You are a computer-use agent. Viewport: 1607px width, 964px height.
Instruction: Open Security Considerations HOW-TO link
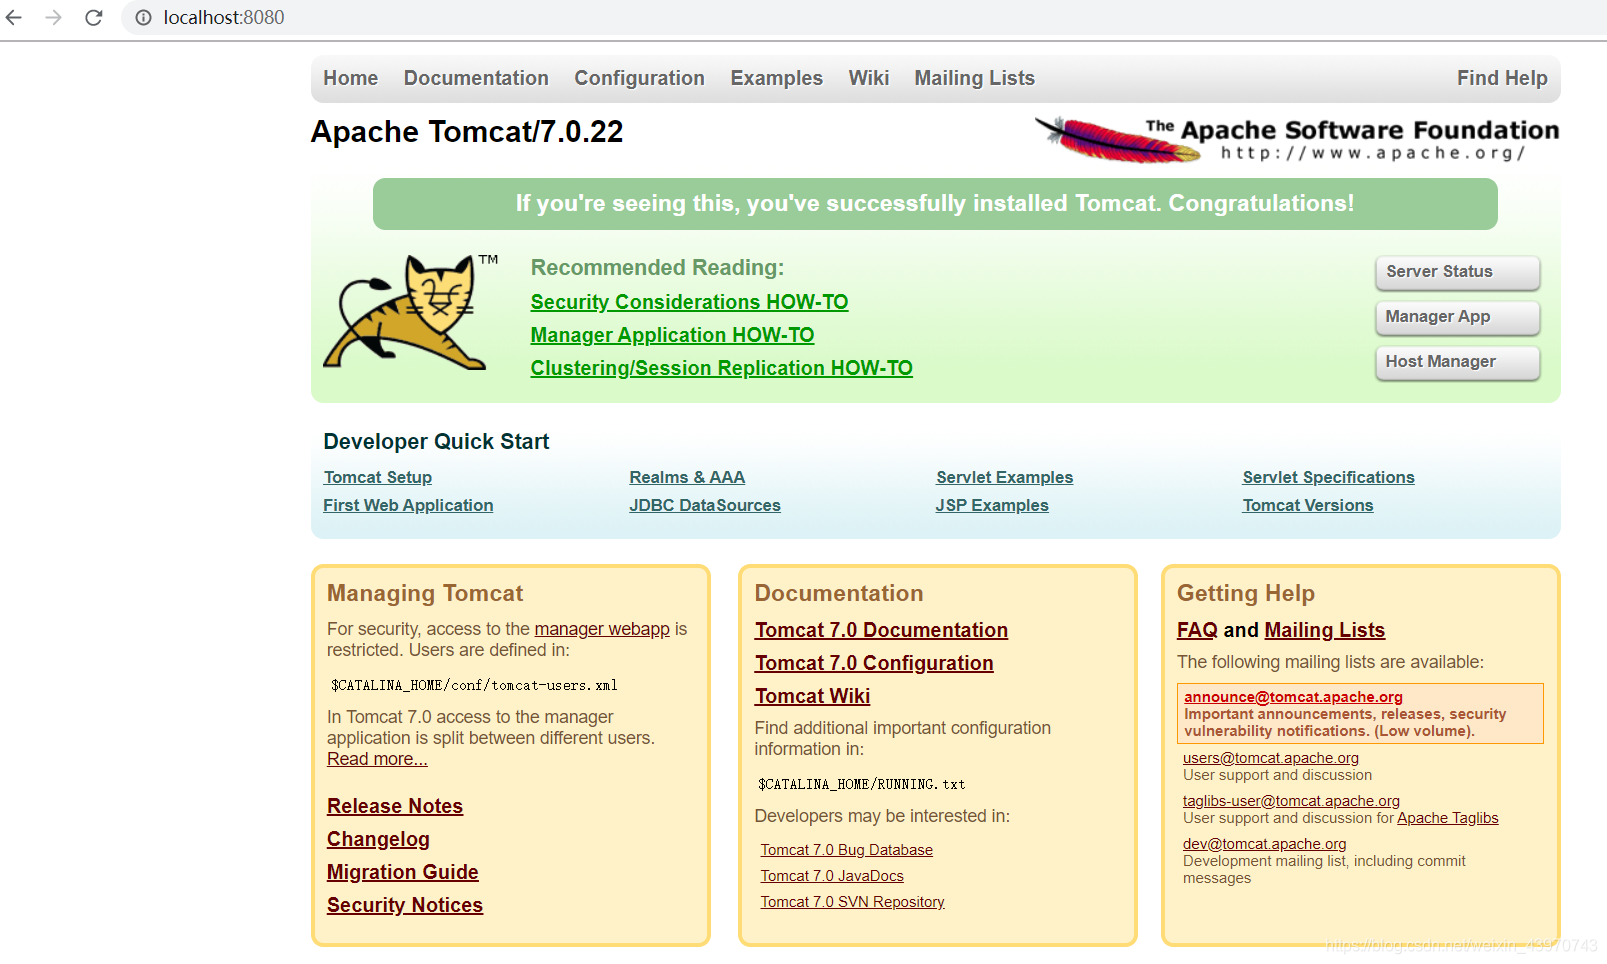(689, 302)
